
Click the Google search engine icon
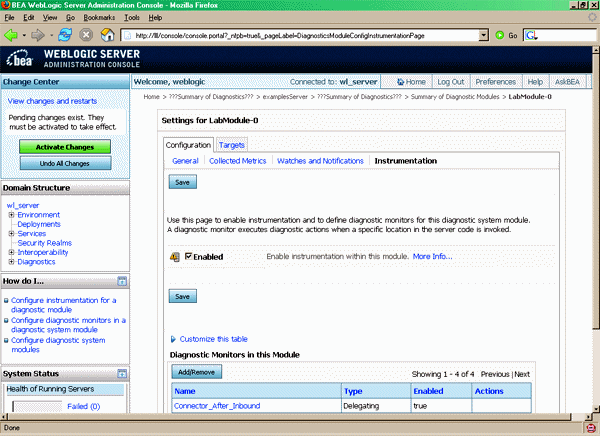531,36
